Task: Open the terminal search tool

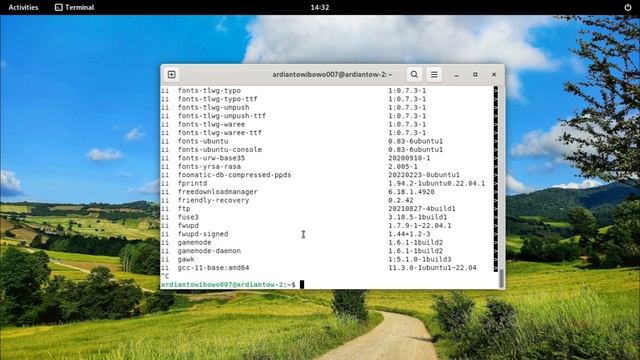Action: tap(414, 75)
